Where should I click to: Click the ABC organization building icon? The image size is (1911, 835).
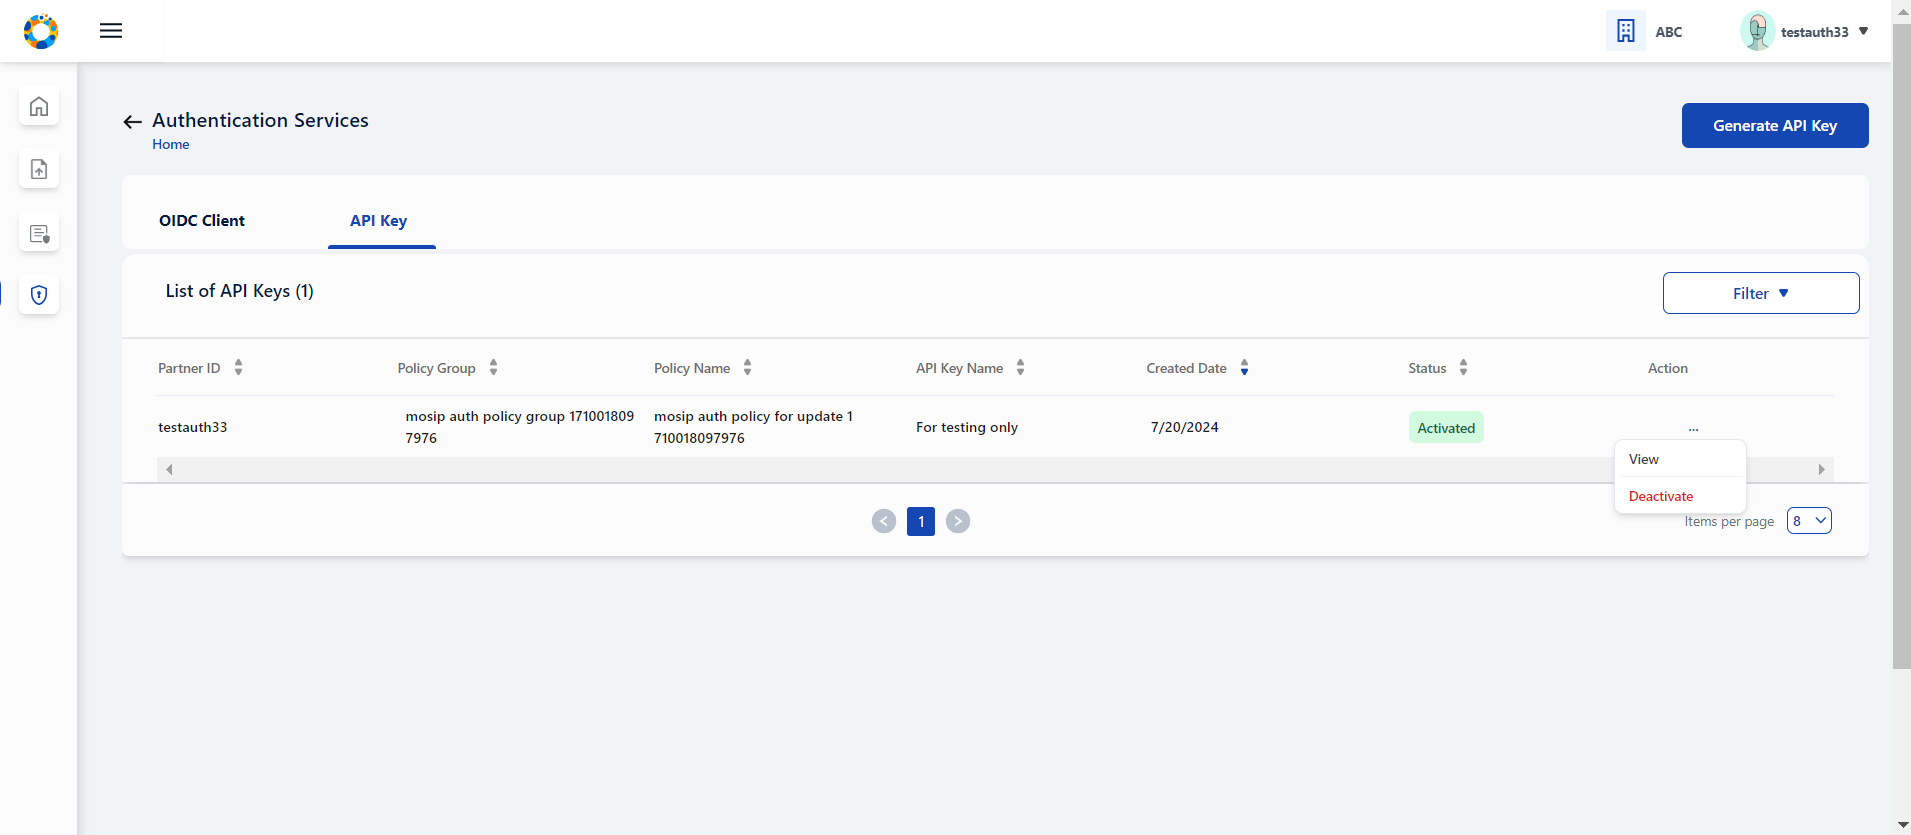[1626, 31]
